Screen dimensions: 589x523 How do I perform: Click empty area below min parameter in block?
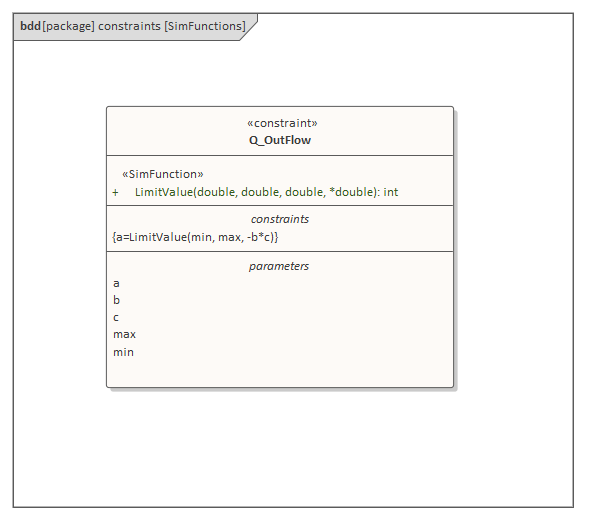coord(280,373)
